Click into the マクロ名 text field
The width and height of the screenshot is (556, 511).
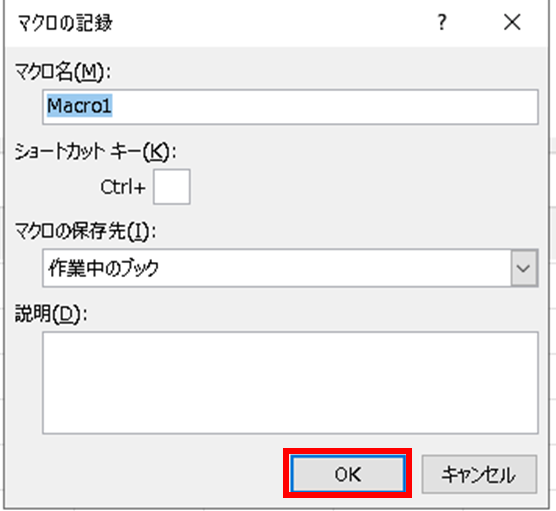(x=290, y=107)
